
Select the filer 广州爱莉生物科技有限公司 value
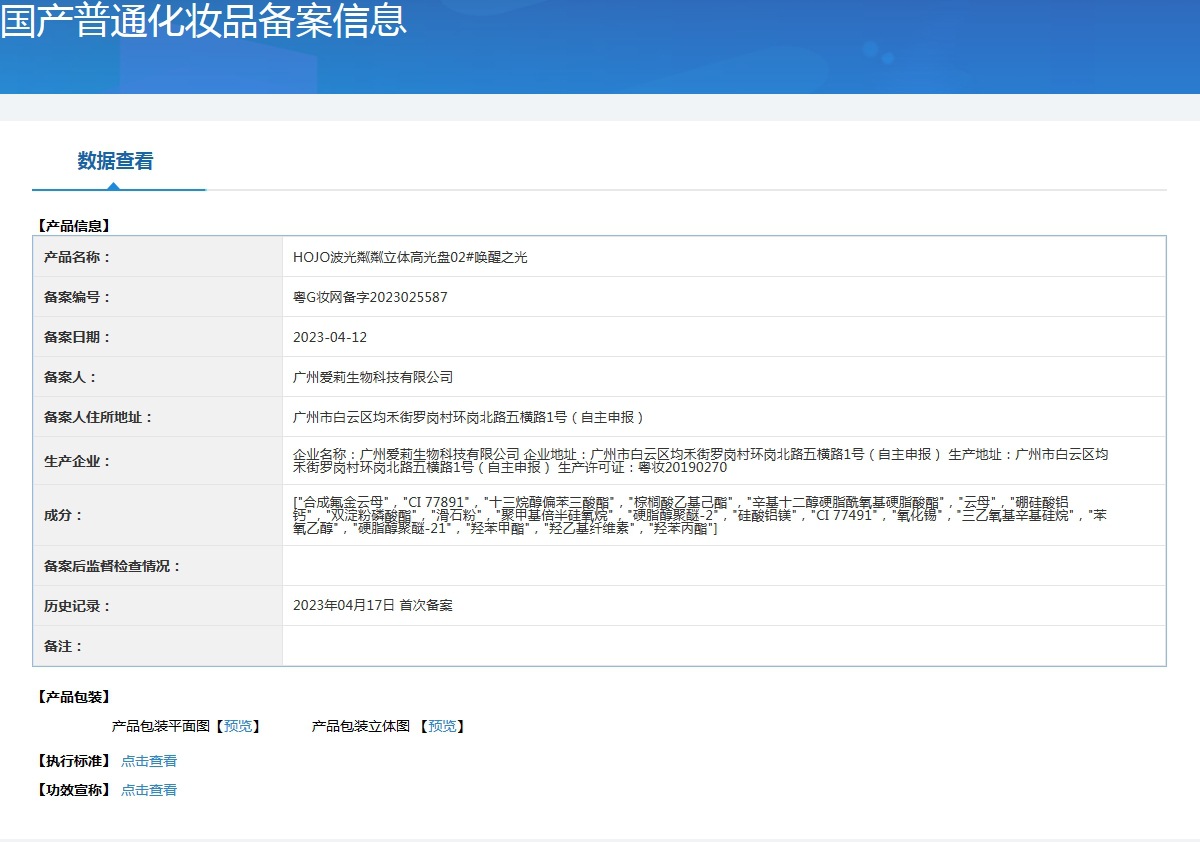[373, 377]
